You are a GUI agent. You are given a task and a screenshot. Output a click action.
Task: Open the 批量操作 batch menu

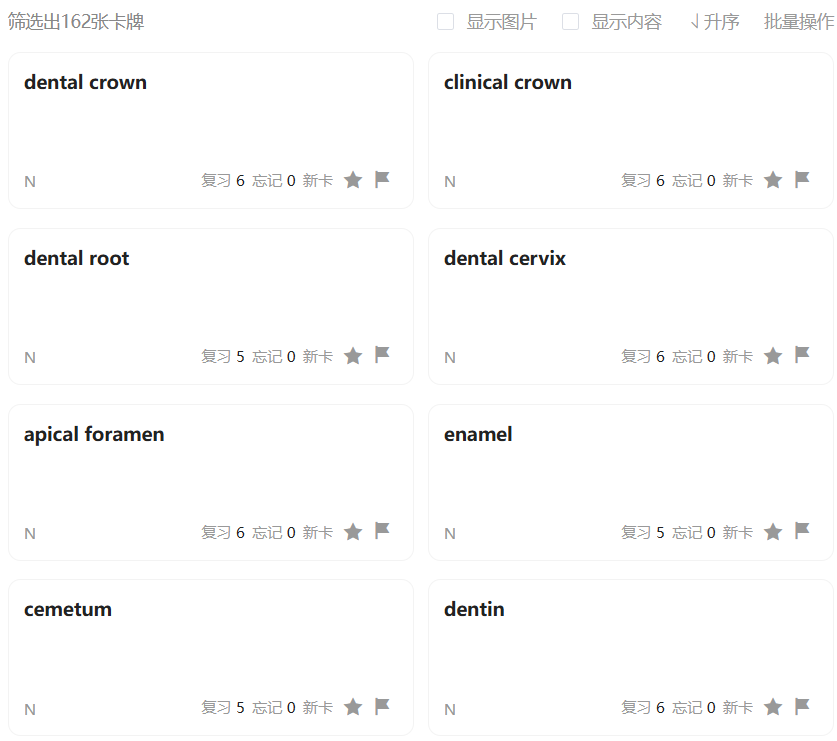tap(799, 22)
